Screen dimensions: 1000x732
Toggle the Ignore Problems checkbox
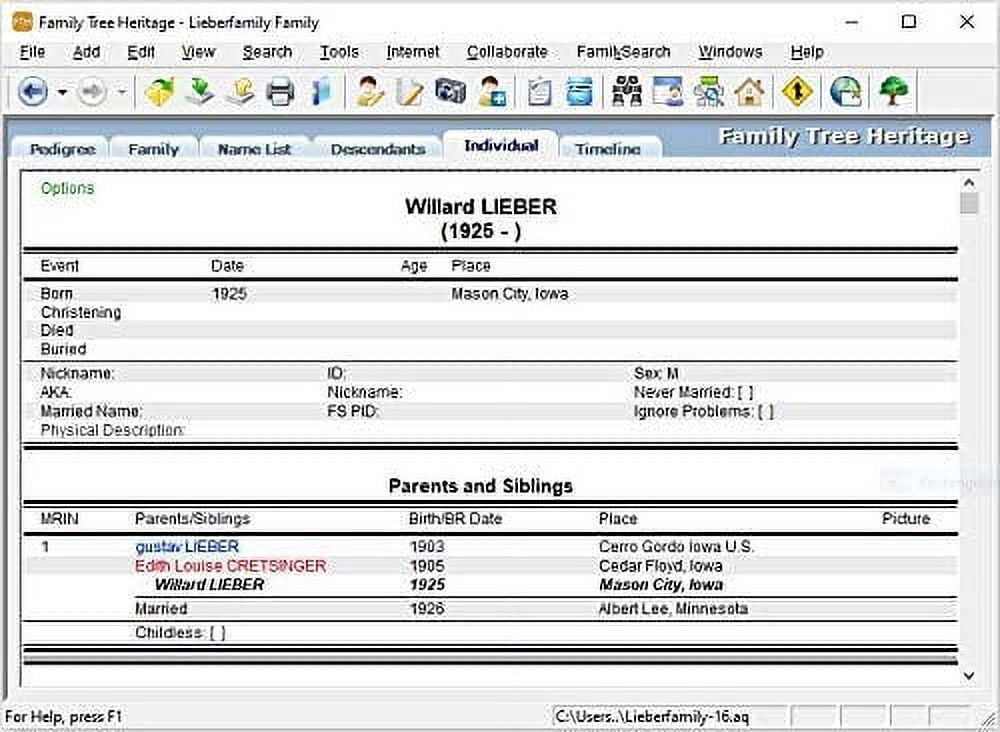coord(765,412)
